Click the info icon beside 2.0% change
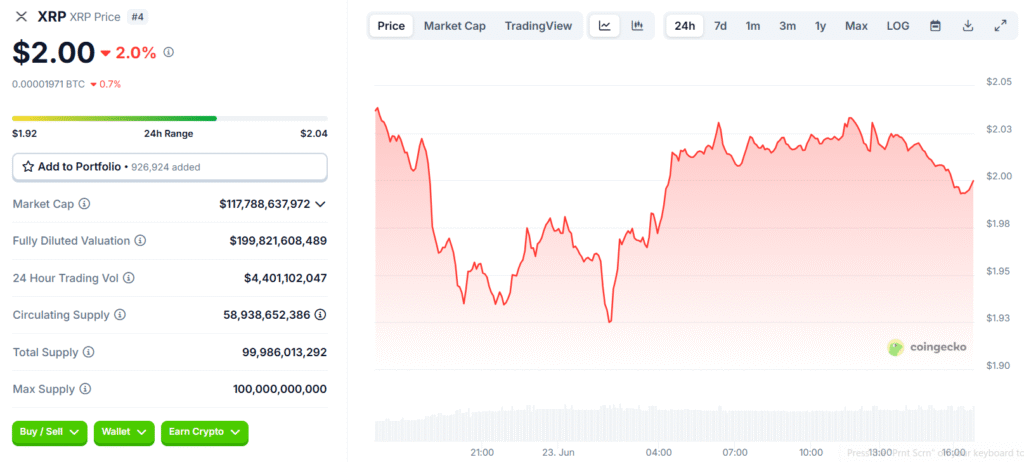This screenshot has height=462, width=1024. point(168,52)
